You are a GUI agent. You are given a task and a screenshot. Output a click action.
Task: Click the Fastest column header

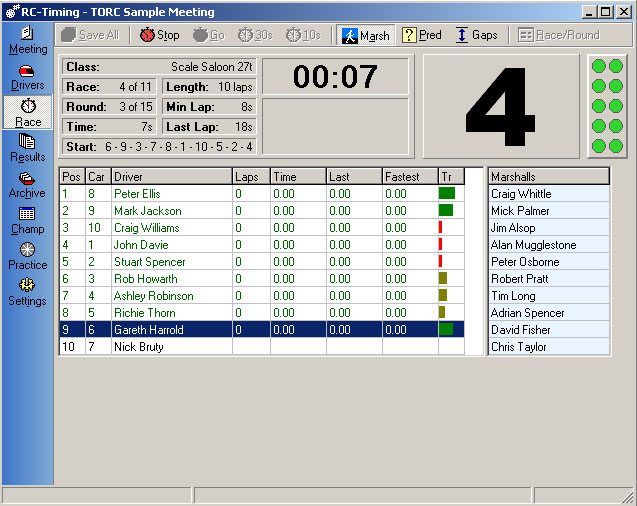point(410,176)
